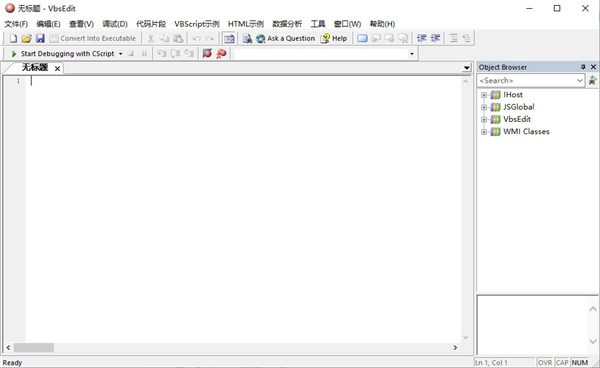Open the 数据分析 menu

pyautogui.click(x=287, y=24)
